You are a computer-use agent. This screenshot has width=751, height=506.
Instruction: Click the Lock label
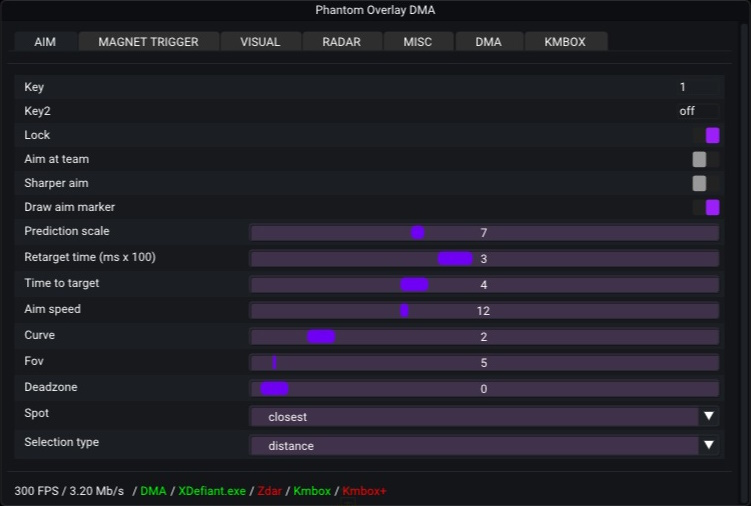[37, 135]
